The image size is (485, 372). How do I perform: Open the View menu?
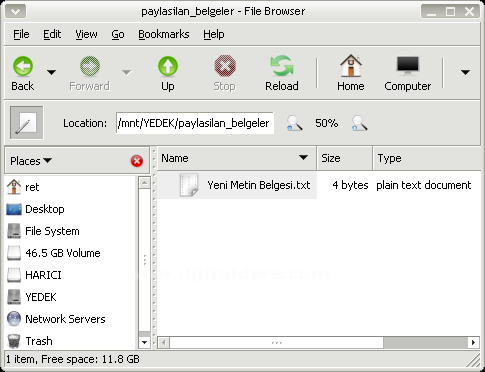(86, 34)
